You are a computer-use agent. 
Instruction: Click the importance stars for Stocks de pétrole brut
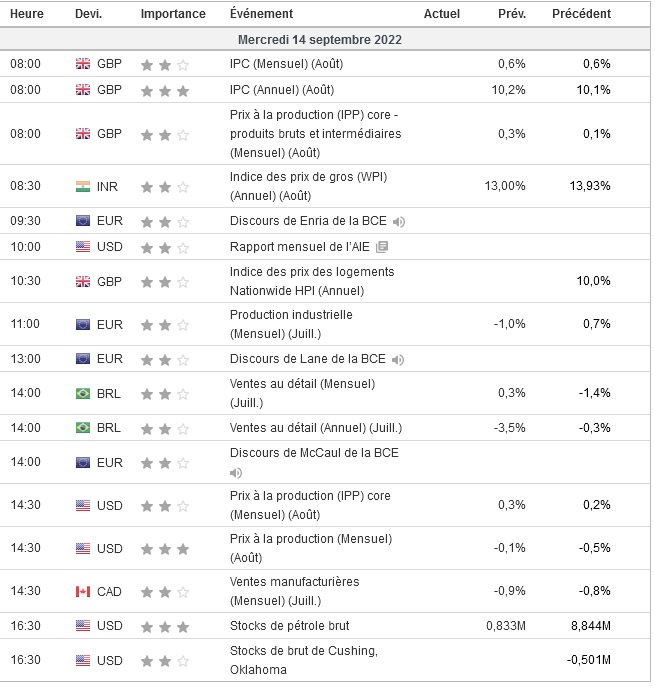164,627
